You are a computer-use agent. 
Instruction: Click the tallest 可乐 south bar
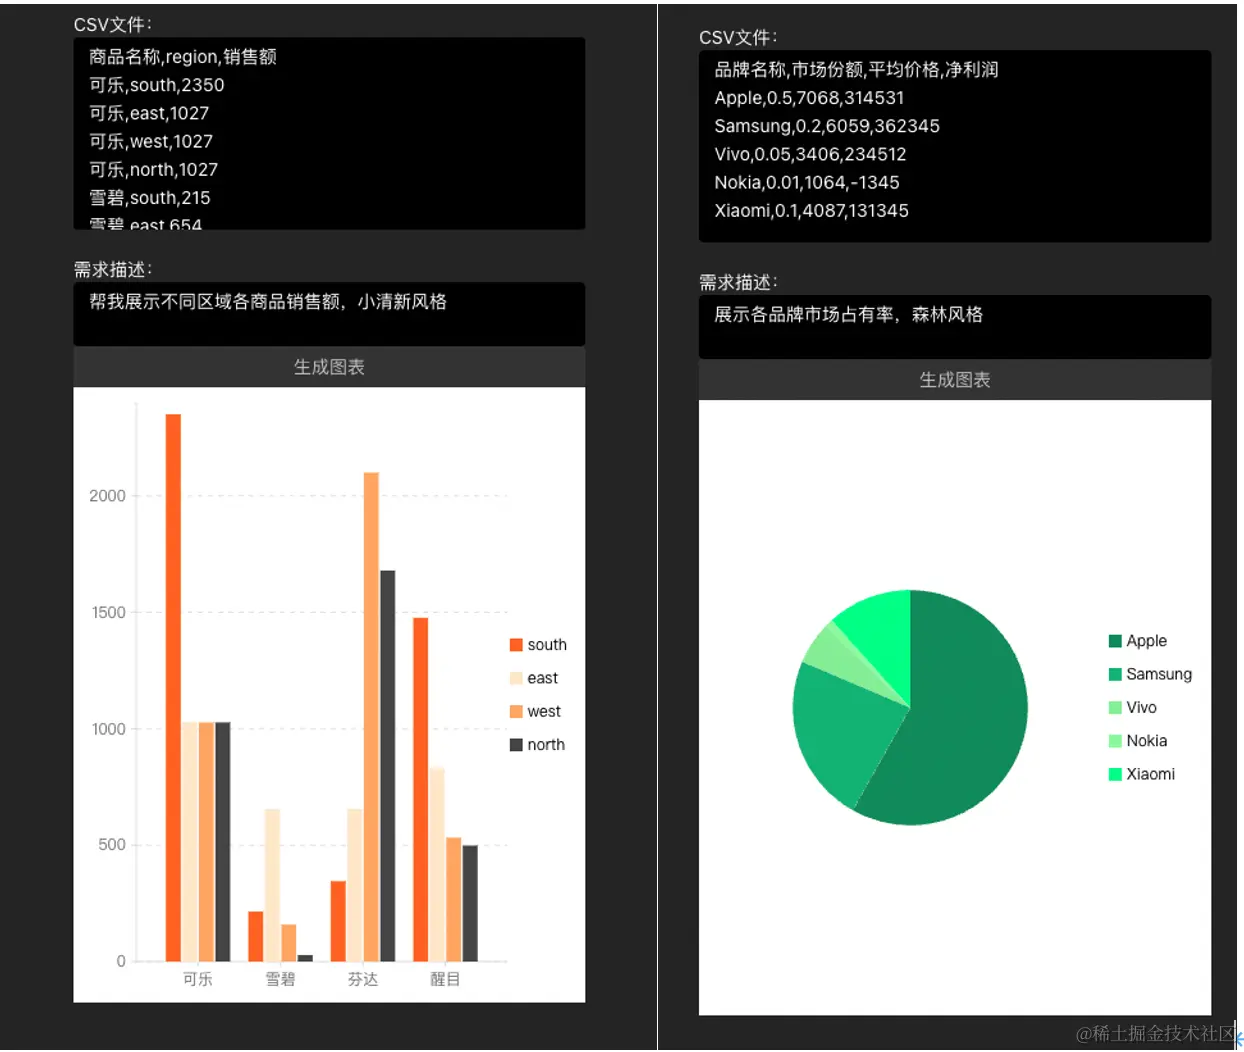(x=173, y=688)
